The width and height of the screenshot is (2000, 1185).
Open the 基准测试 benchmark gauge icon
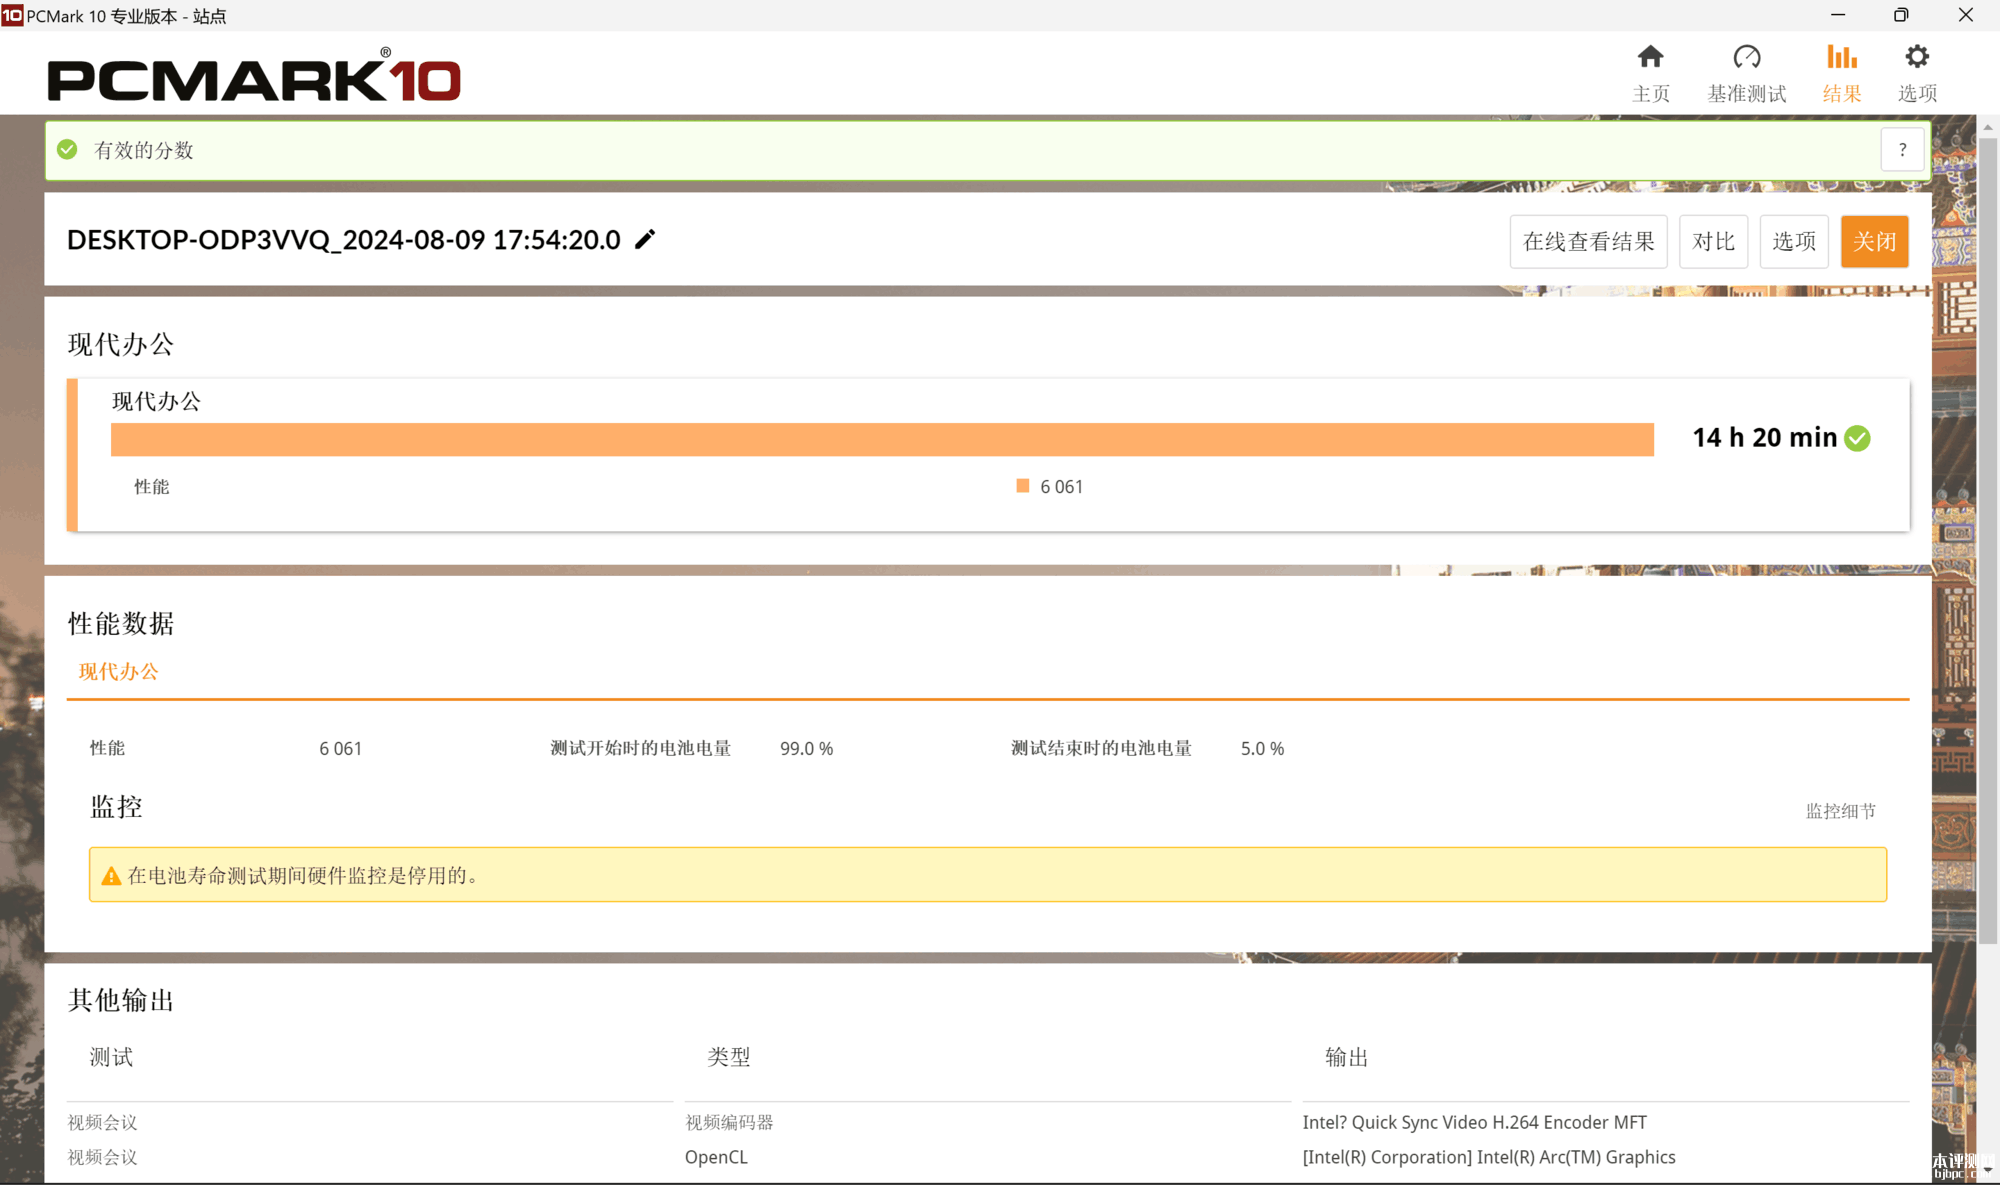(1746, 56)
